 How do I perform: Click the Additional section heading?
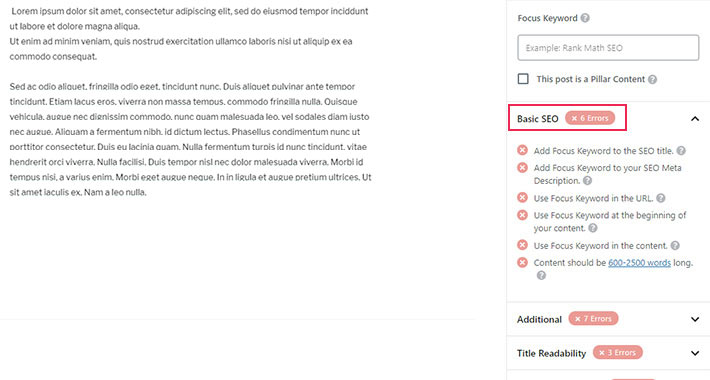pos(539,319)
